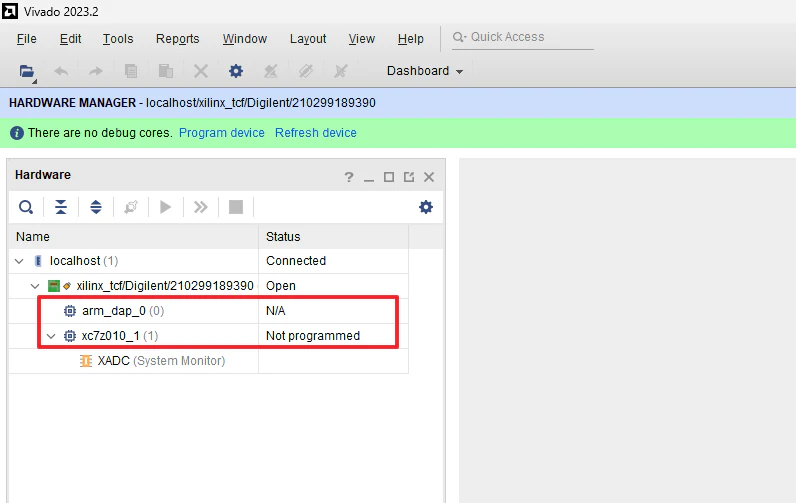Open the Reports menu

177,39
